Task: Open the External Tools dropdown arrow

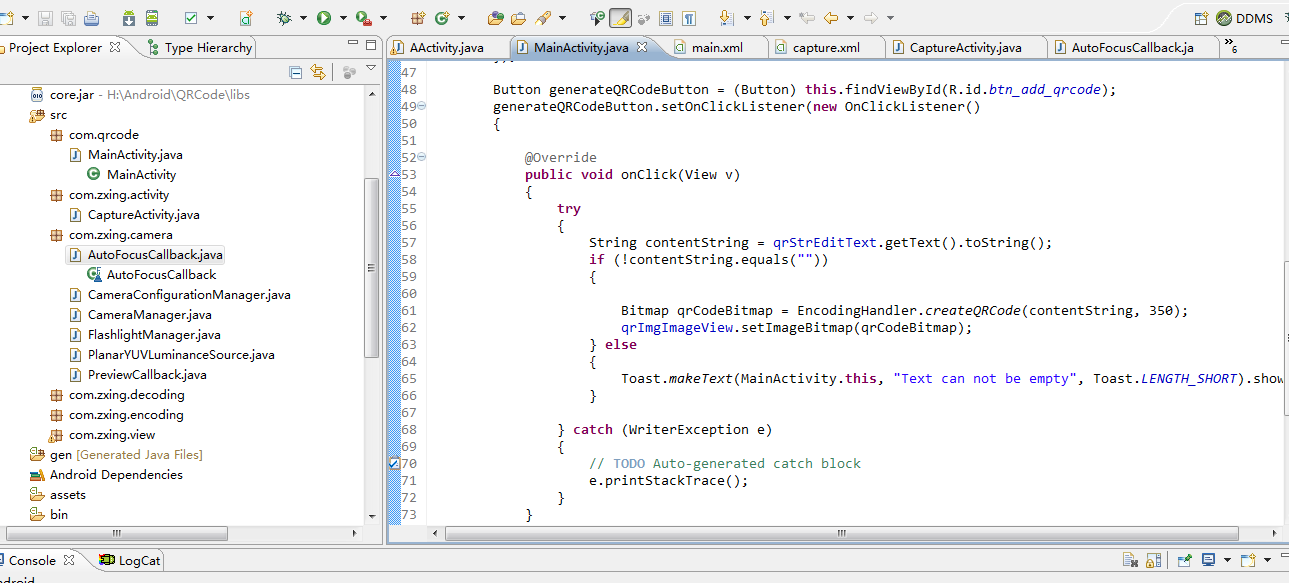Action: coord(384,18)
